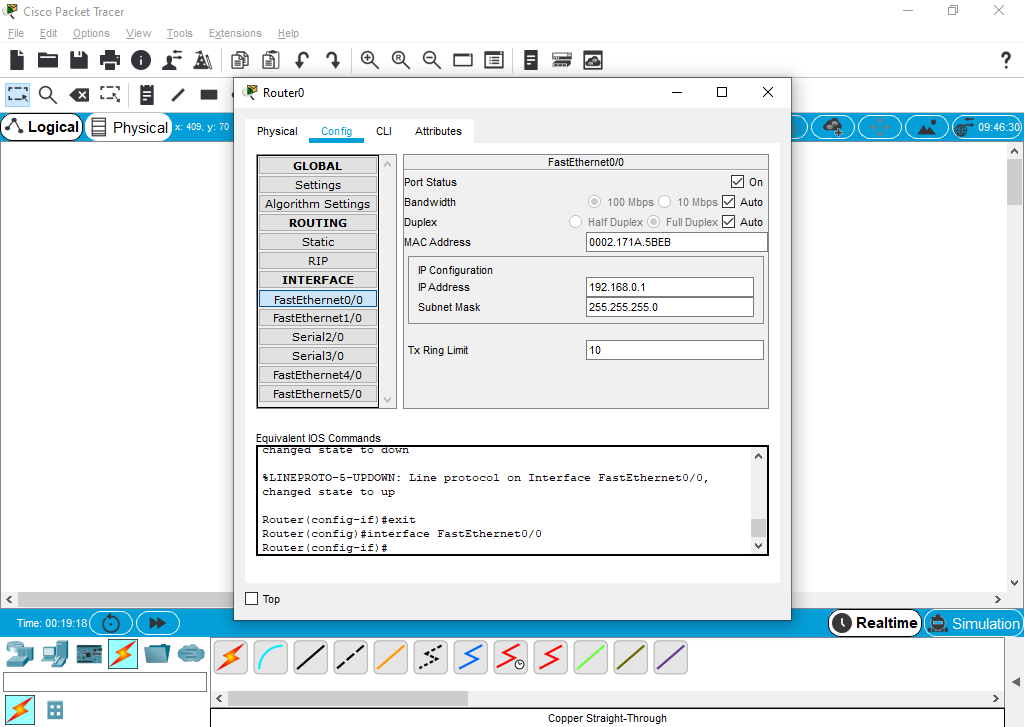Pick the Delete tool
The height and width of the screenshot is (727, 1024).
click(x=79, y=95)
